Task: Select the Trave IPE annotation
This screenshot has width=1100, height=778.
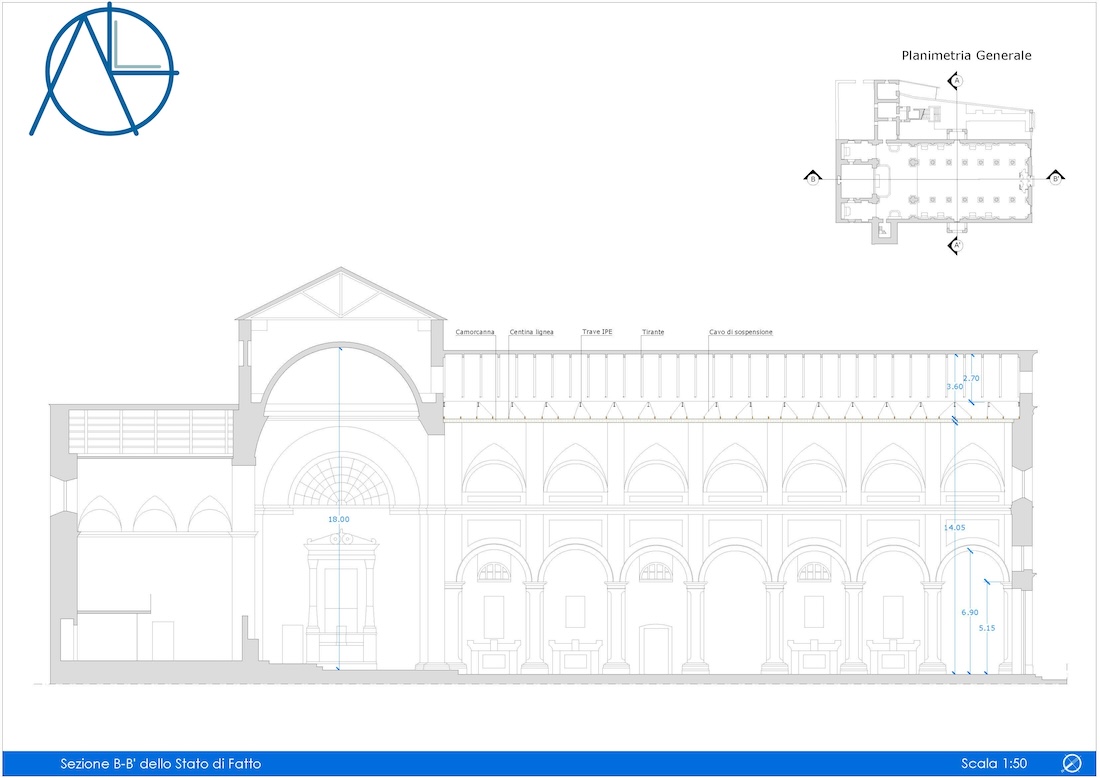Action: pyautogui.click(x=597, y=331)
